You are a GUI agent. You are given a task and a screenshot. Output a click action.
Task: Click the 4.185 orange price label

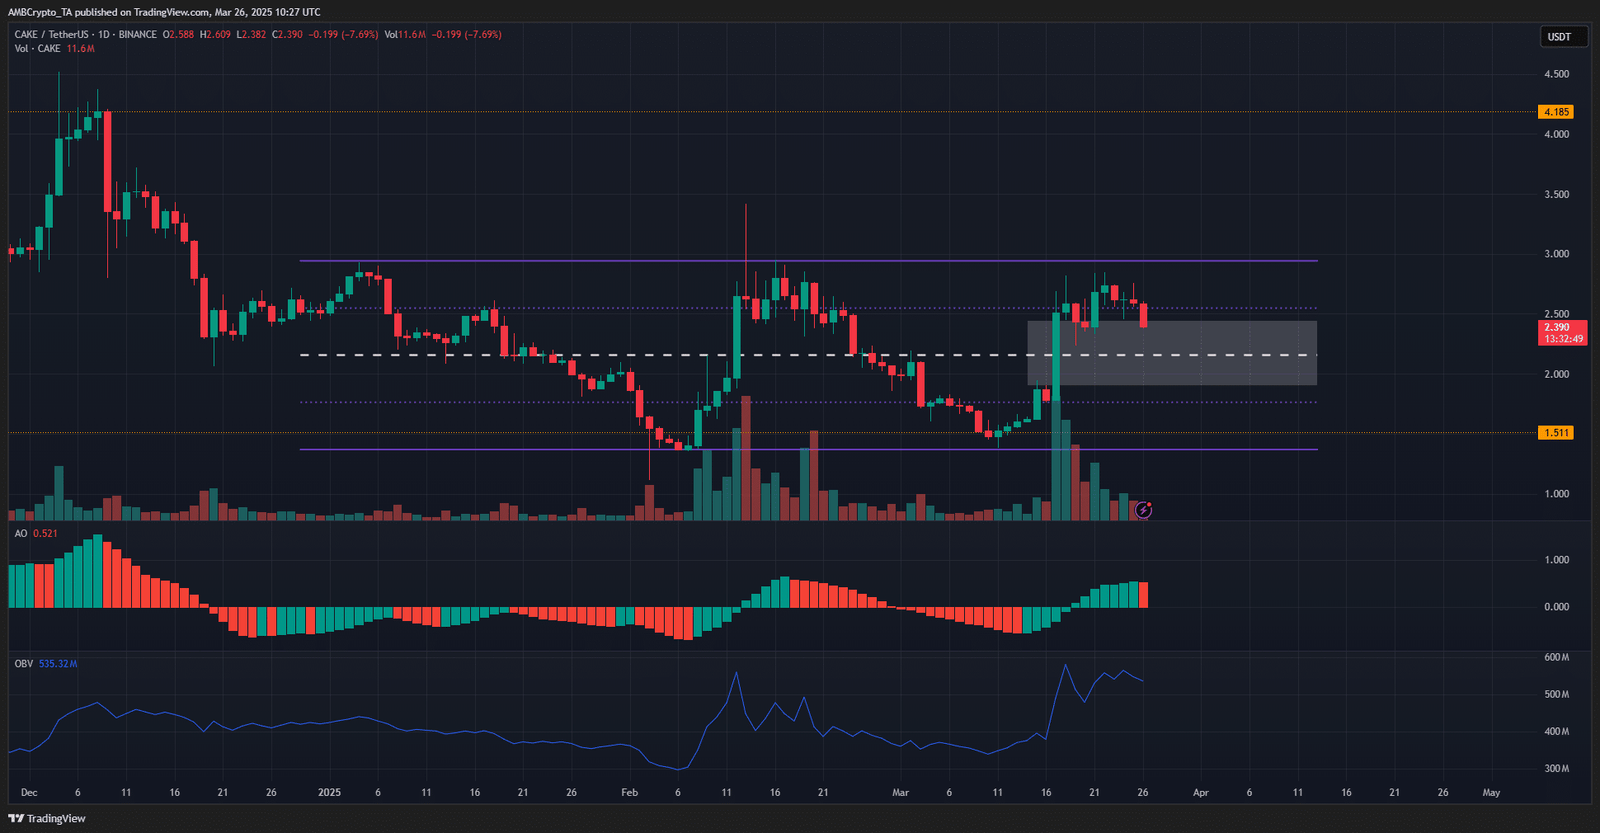click(1556, 112)
